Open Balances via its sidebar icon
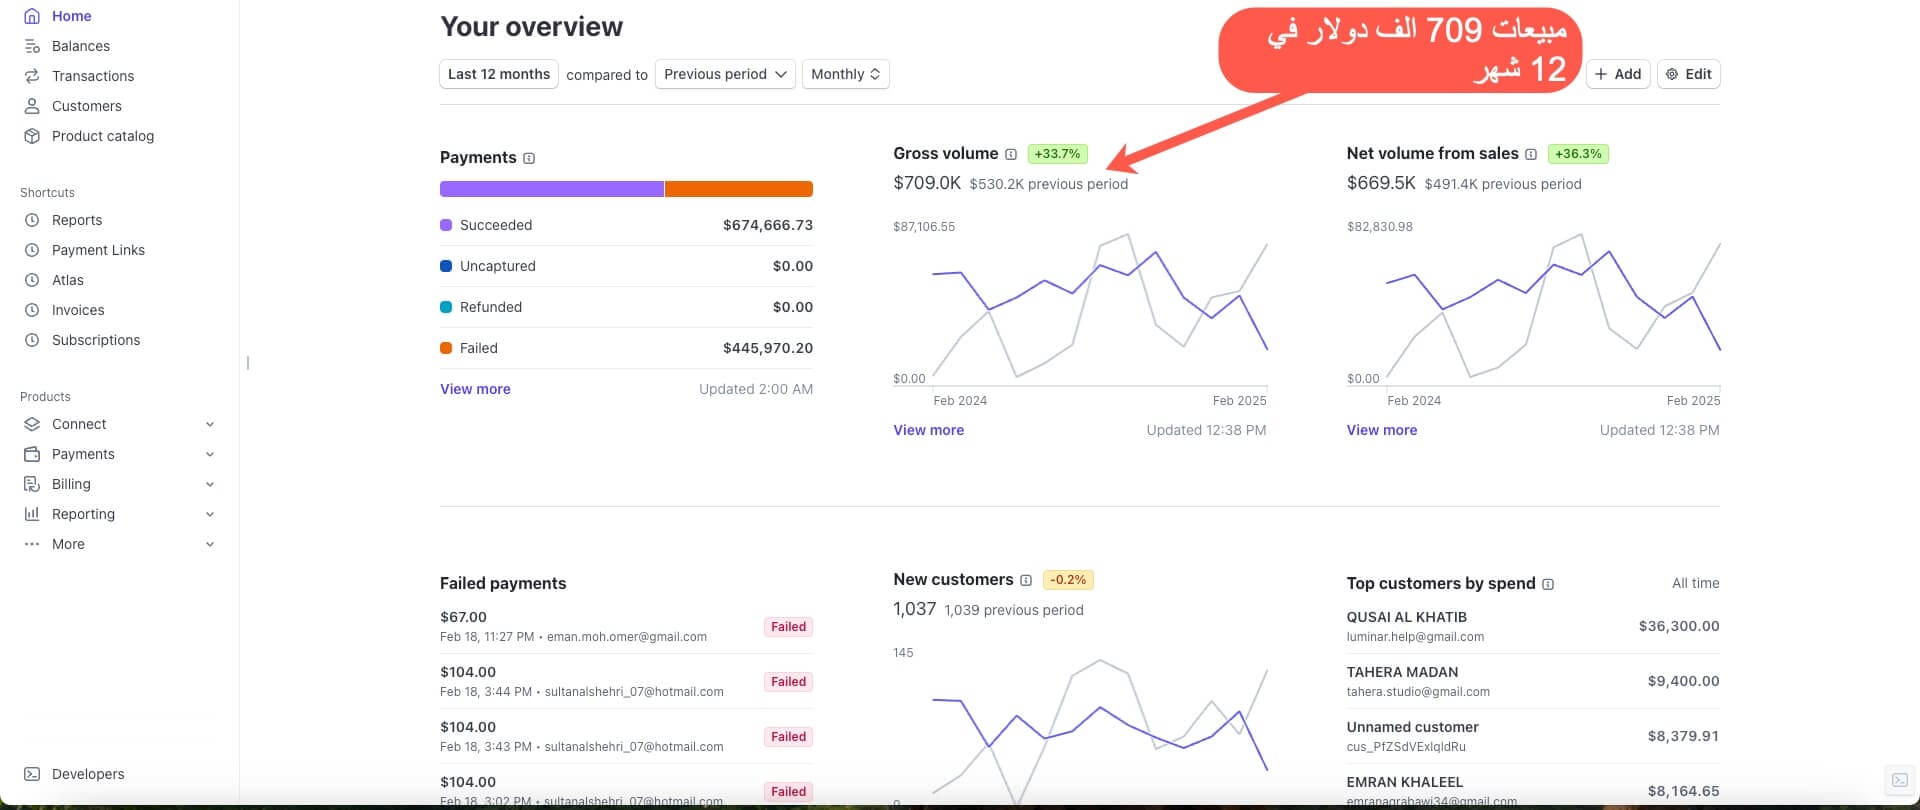1920x810 pixels. pyautogui.click(x=32, y=46)
